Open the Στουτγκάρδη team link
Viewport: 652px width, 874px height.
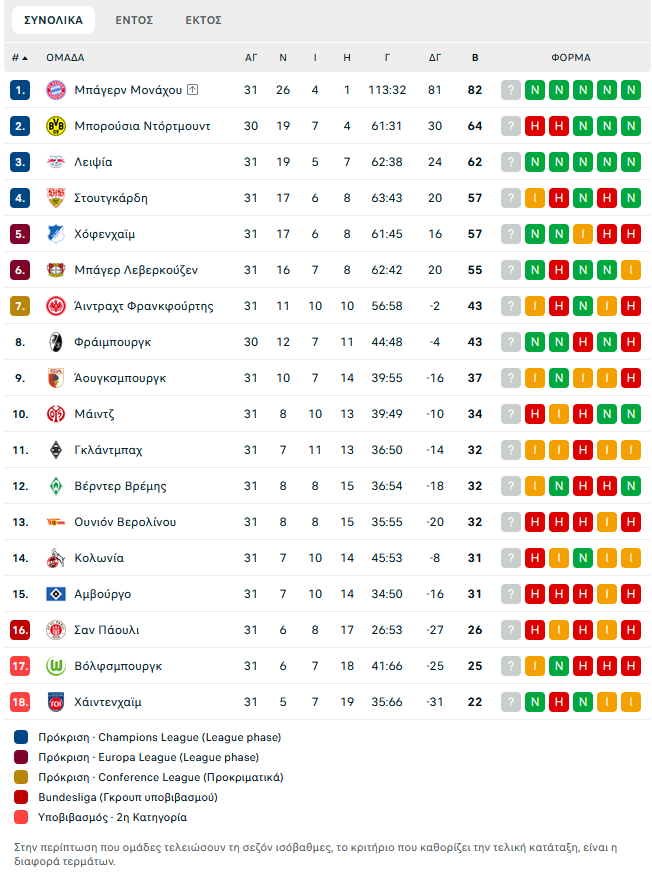(x=111, y=198)
